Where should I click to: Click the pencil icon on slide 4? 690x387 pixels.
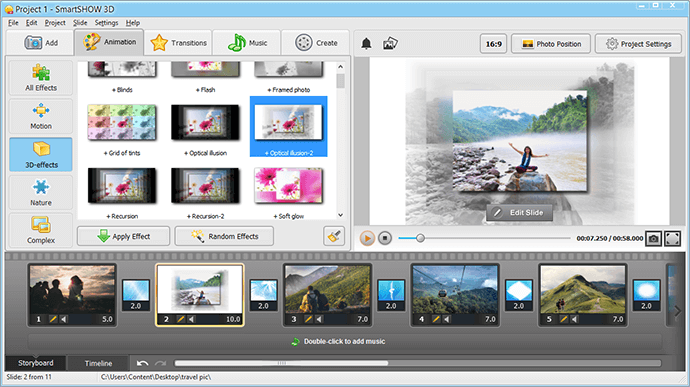[x=436, y=319]
